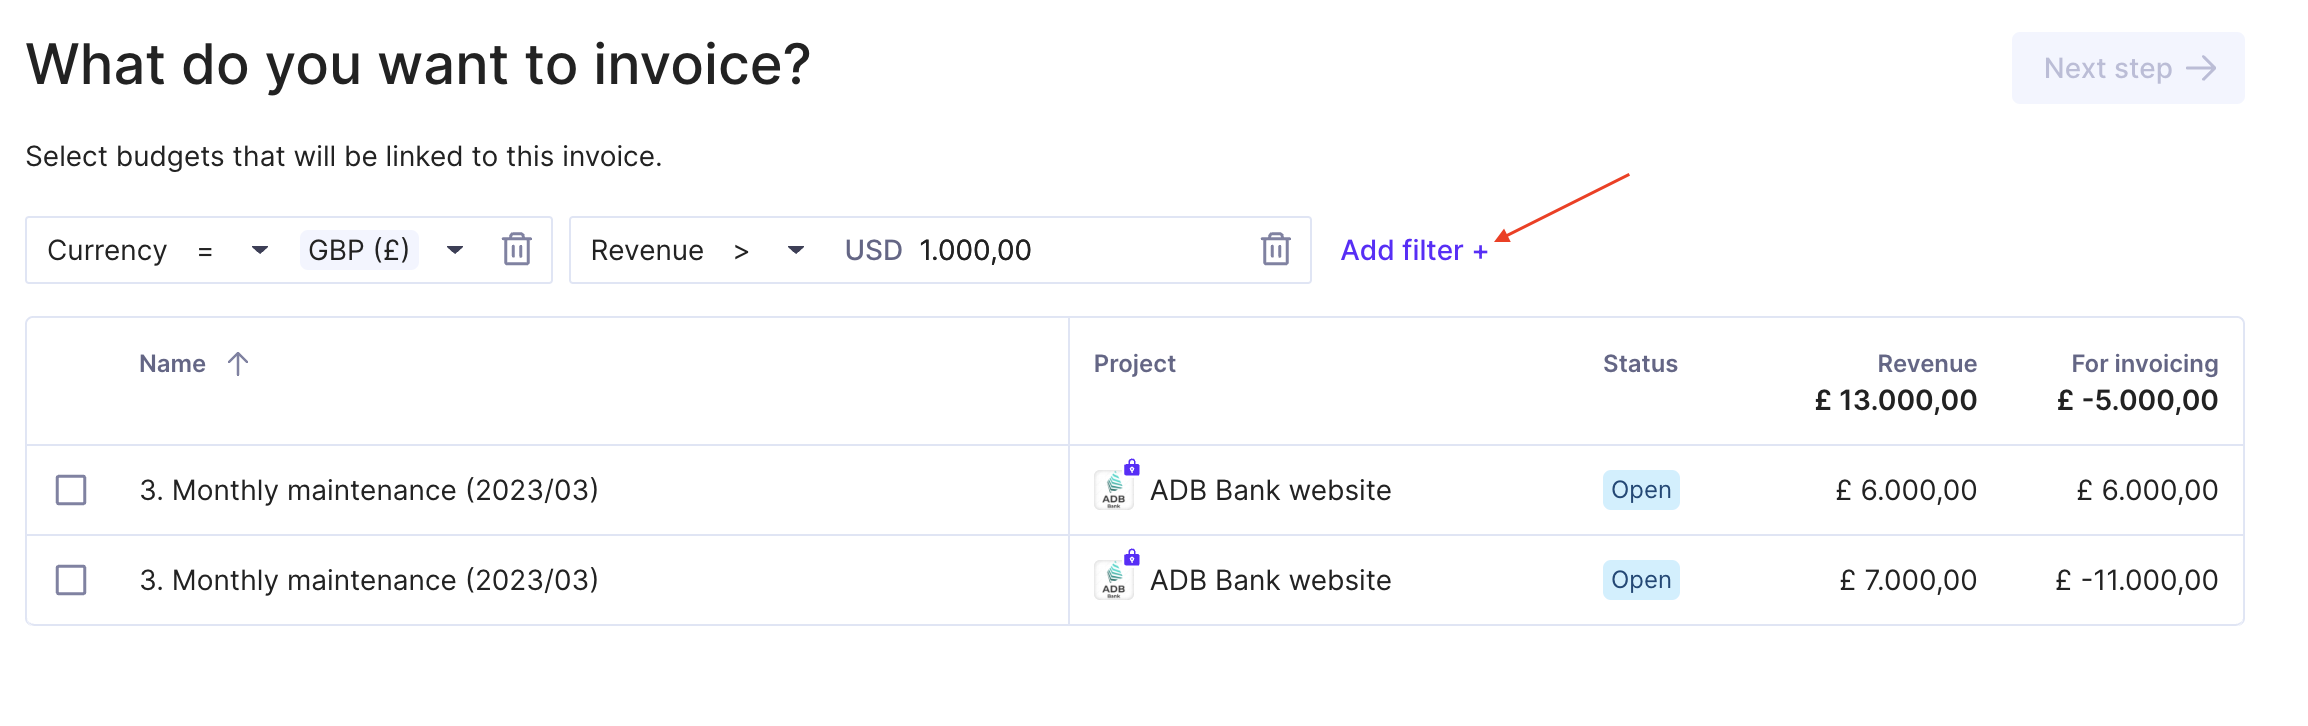
Task: Delete the Currency filter with trash icon
Action: tap(516, 249)
